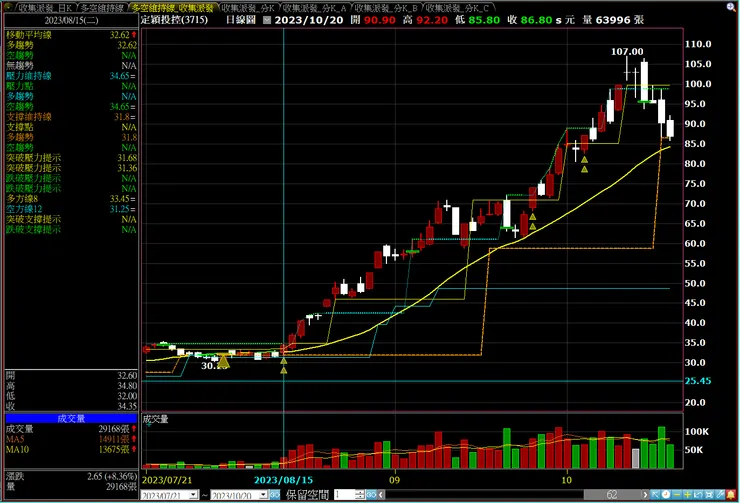Image resolution: width=740 pixels, height=503 pixels.
Task: Click the 高 34.80 high price row
Action: point(71,386)
